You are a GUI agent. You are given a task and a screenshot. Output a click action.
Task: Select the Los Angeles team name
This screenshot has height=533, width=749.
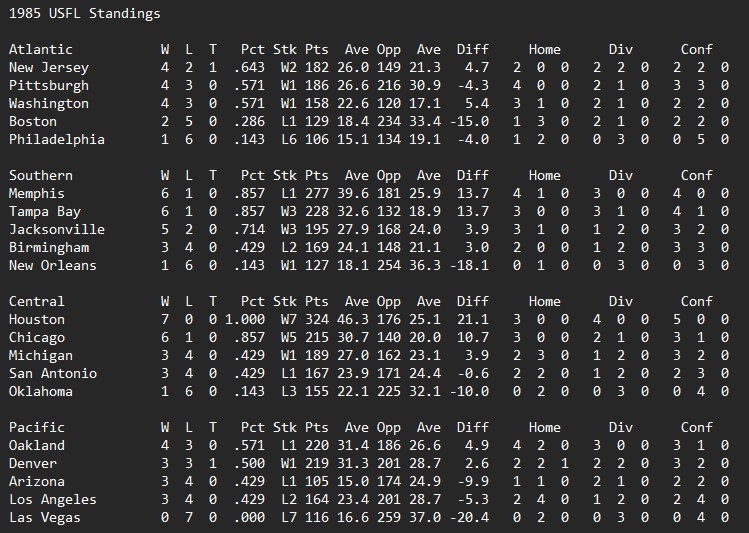pyautogui.click(x=52, y=499)
